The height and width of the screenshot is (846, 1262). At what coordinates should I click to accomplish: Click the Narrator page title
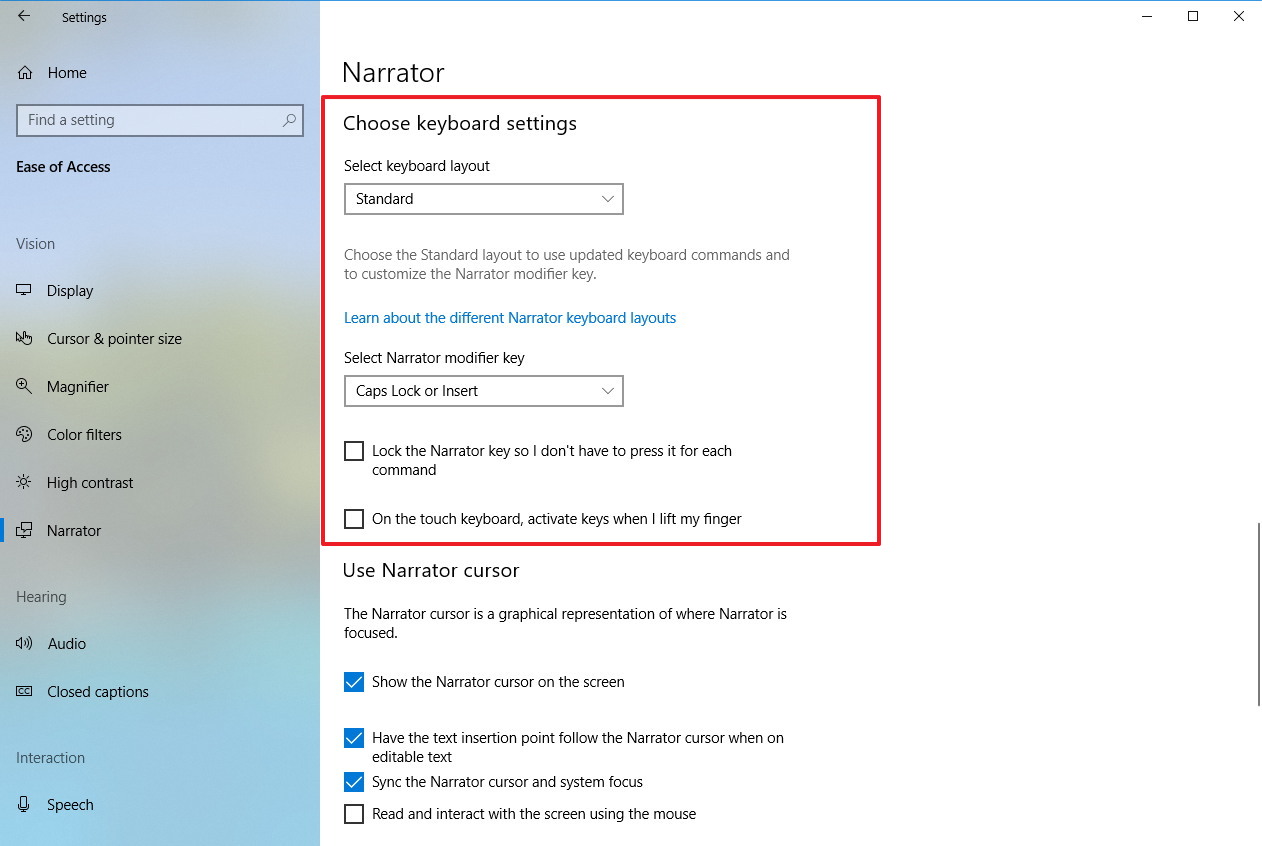(x=393, y=73)
